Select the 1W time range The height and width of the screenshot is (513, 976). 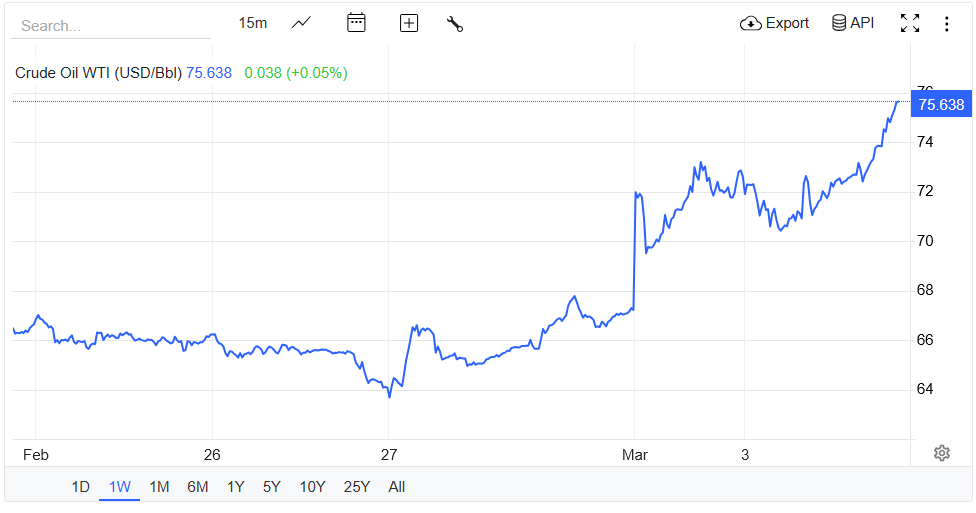point(120,487)
